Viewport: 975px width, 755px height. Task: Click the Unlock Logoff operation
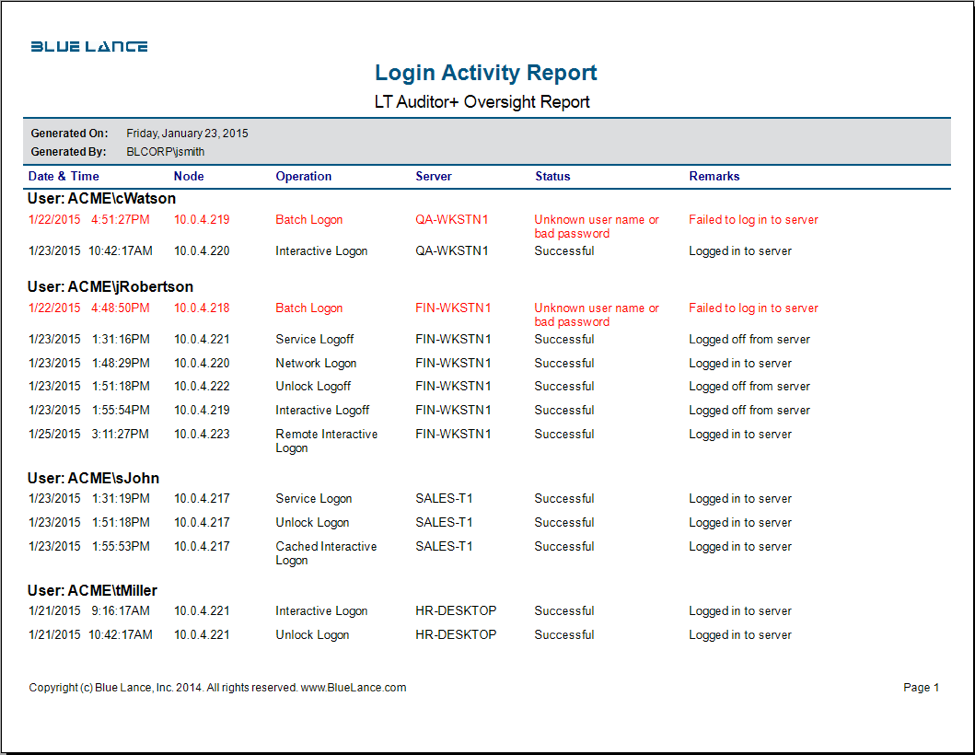pos(313,386)
